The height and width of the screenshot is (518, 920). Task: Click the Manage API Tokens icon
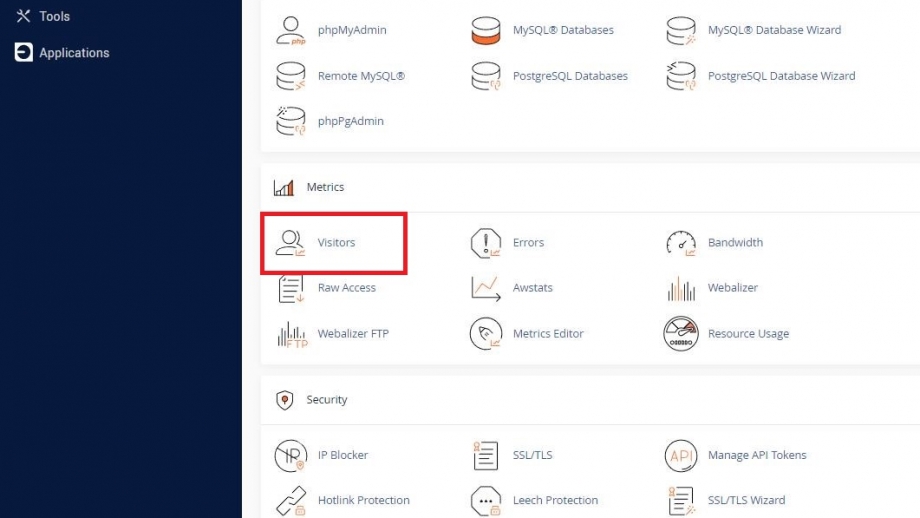(x=681, y=456)
